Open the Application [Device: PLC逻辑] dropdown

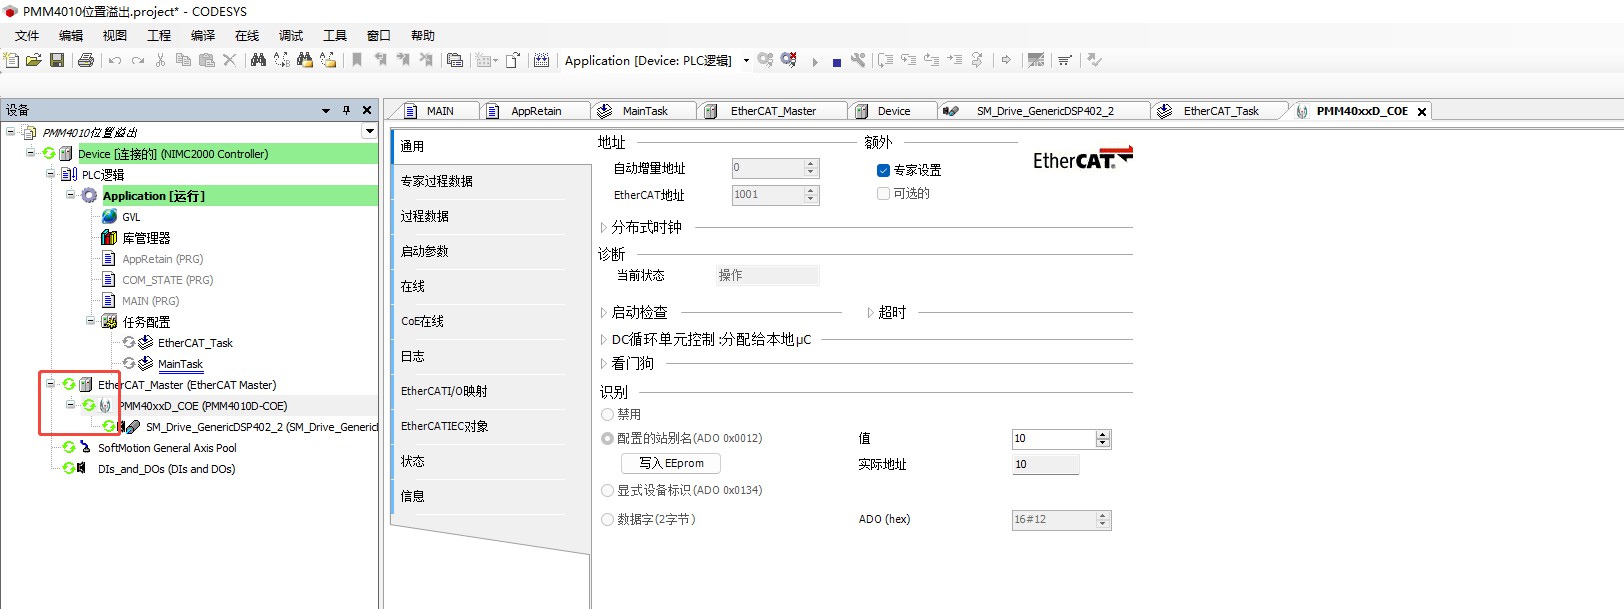pyautogui.click(x=746, y=60)
